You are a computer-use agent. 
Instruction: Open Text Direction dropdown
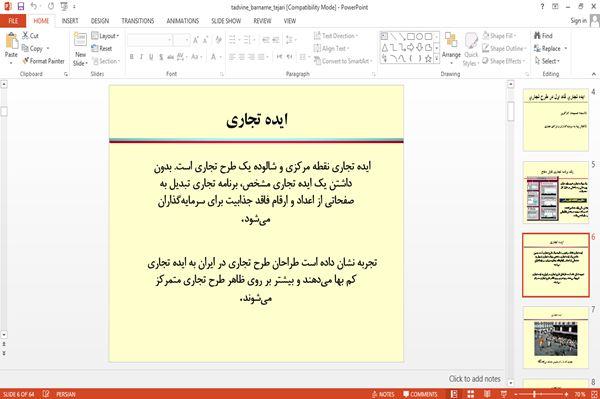[x=336, y=36]
